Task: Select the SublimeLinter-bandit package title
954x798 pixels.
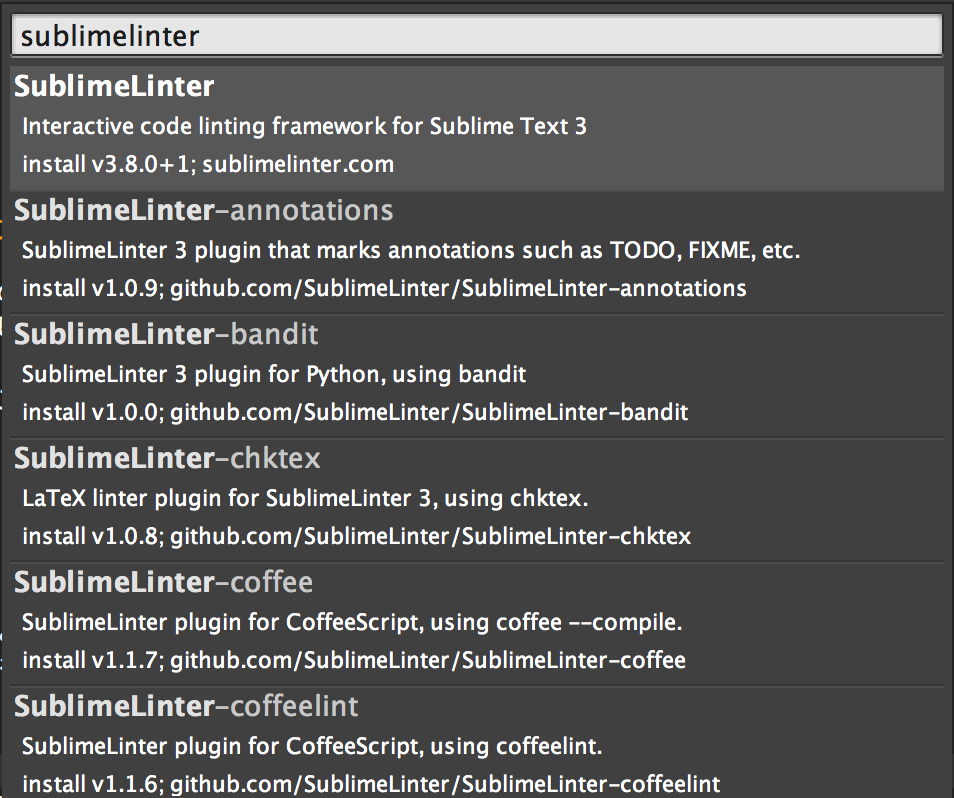Action: (166, 335)
